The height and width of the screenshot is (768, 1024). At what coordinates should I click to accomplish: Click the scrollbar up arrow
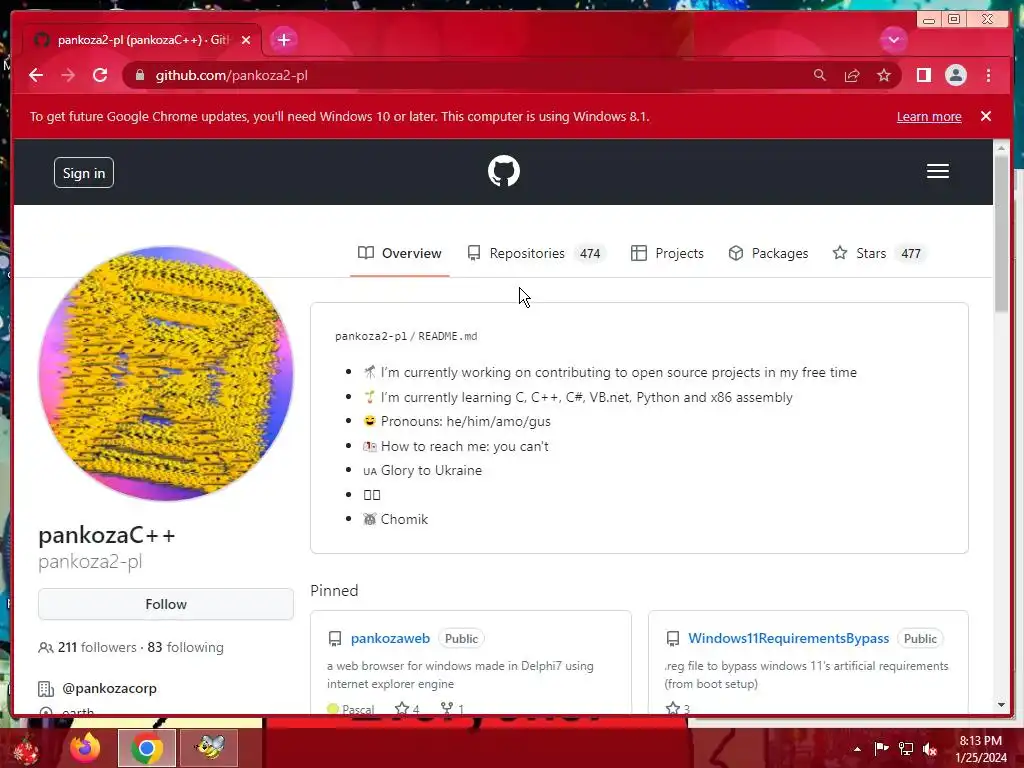click(x=1001, y=148)
